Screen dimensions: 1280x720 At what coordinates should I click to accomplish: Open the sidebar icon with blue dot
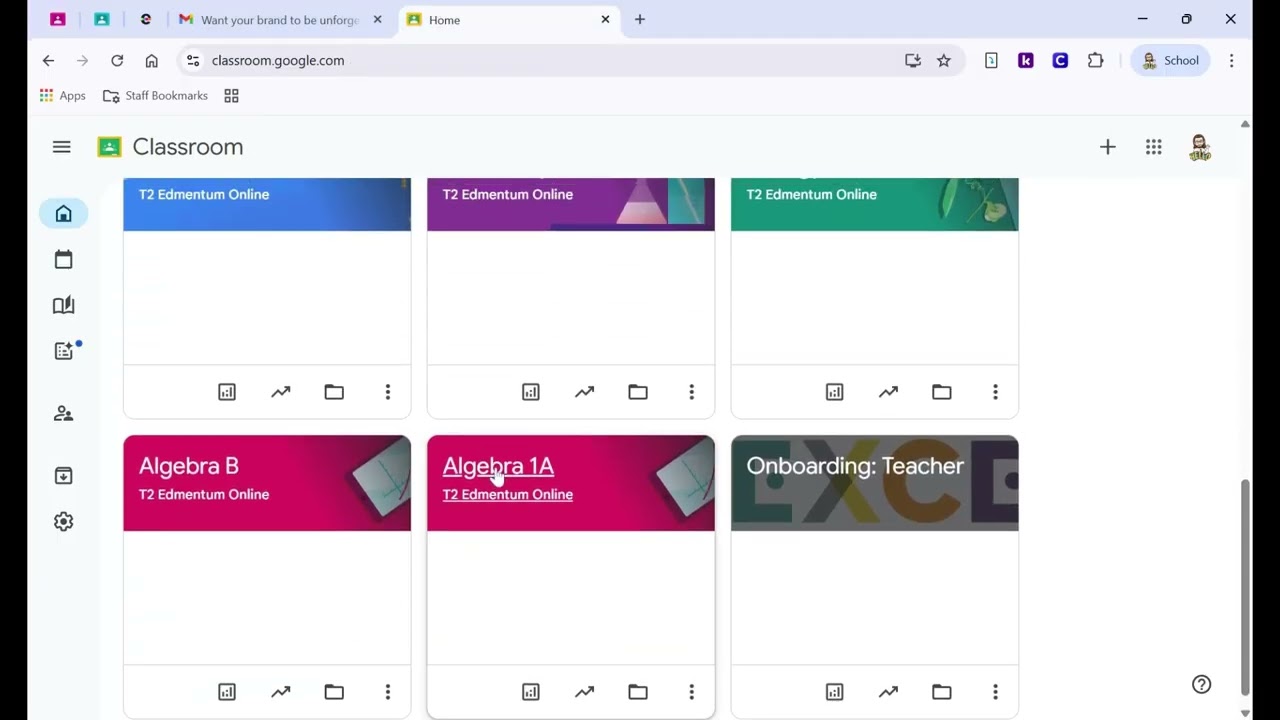coord(65,351)
